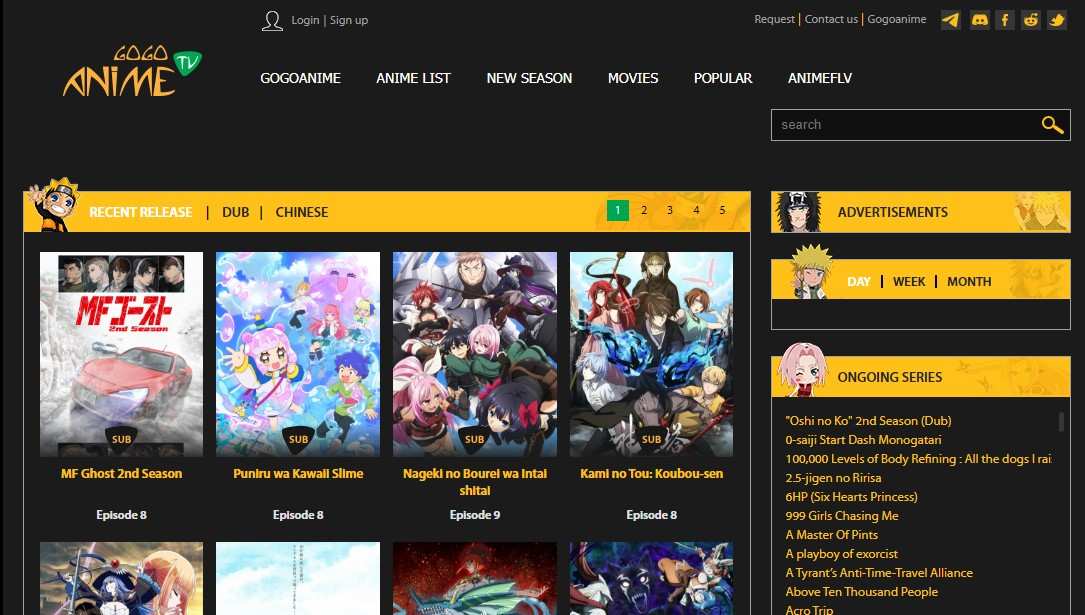
Task: Switch to the CHINESE releases tab
Action: pos(301,212)
